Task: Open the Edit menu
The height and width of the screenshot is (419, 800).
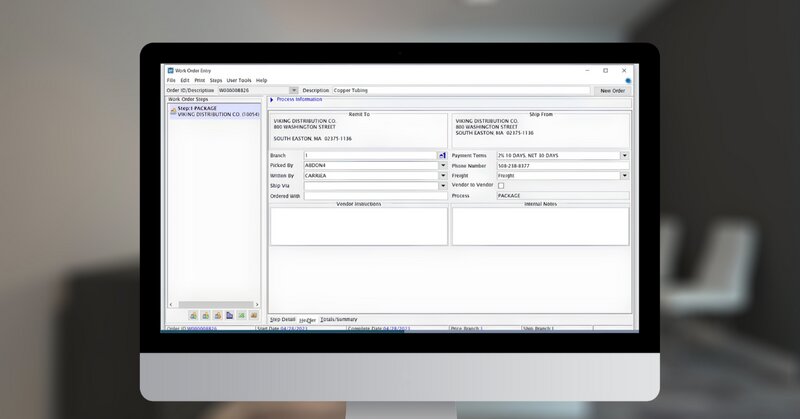Action: tap(185, 81)
